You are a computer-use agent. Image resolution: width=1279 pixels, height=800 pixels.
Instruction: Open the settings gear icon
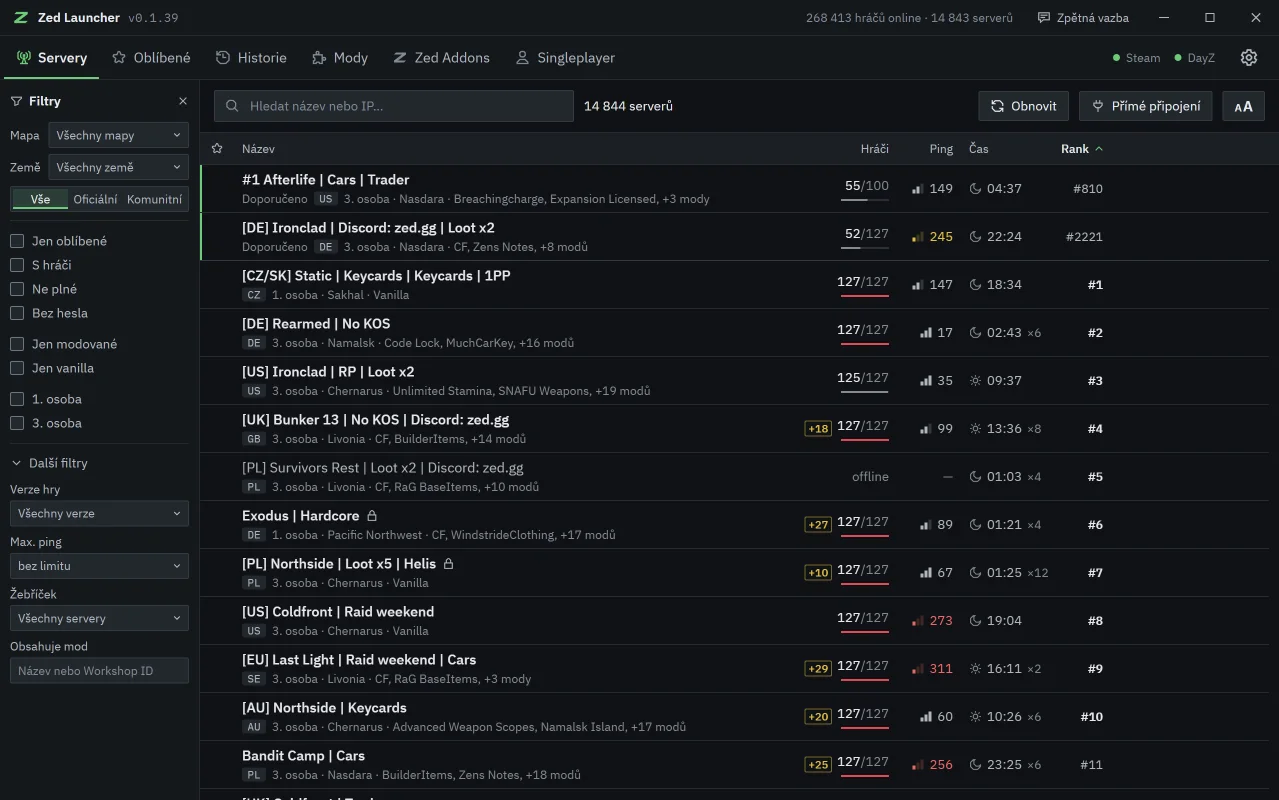[1248, 58]
